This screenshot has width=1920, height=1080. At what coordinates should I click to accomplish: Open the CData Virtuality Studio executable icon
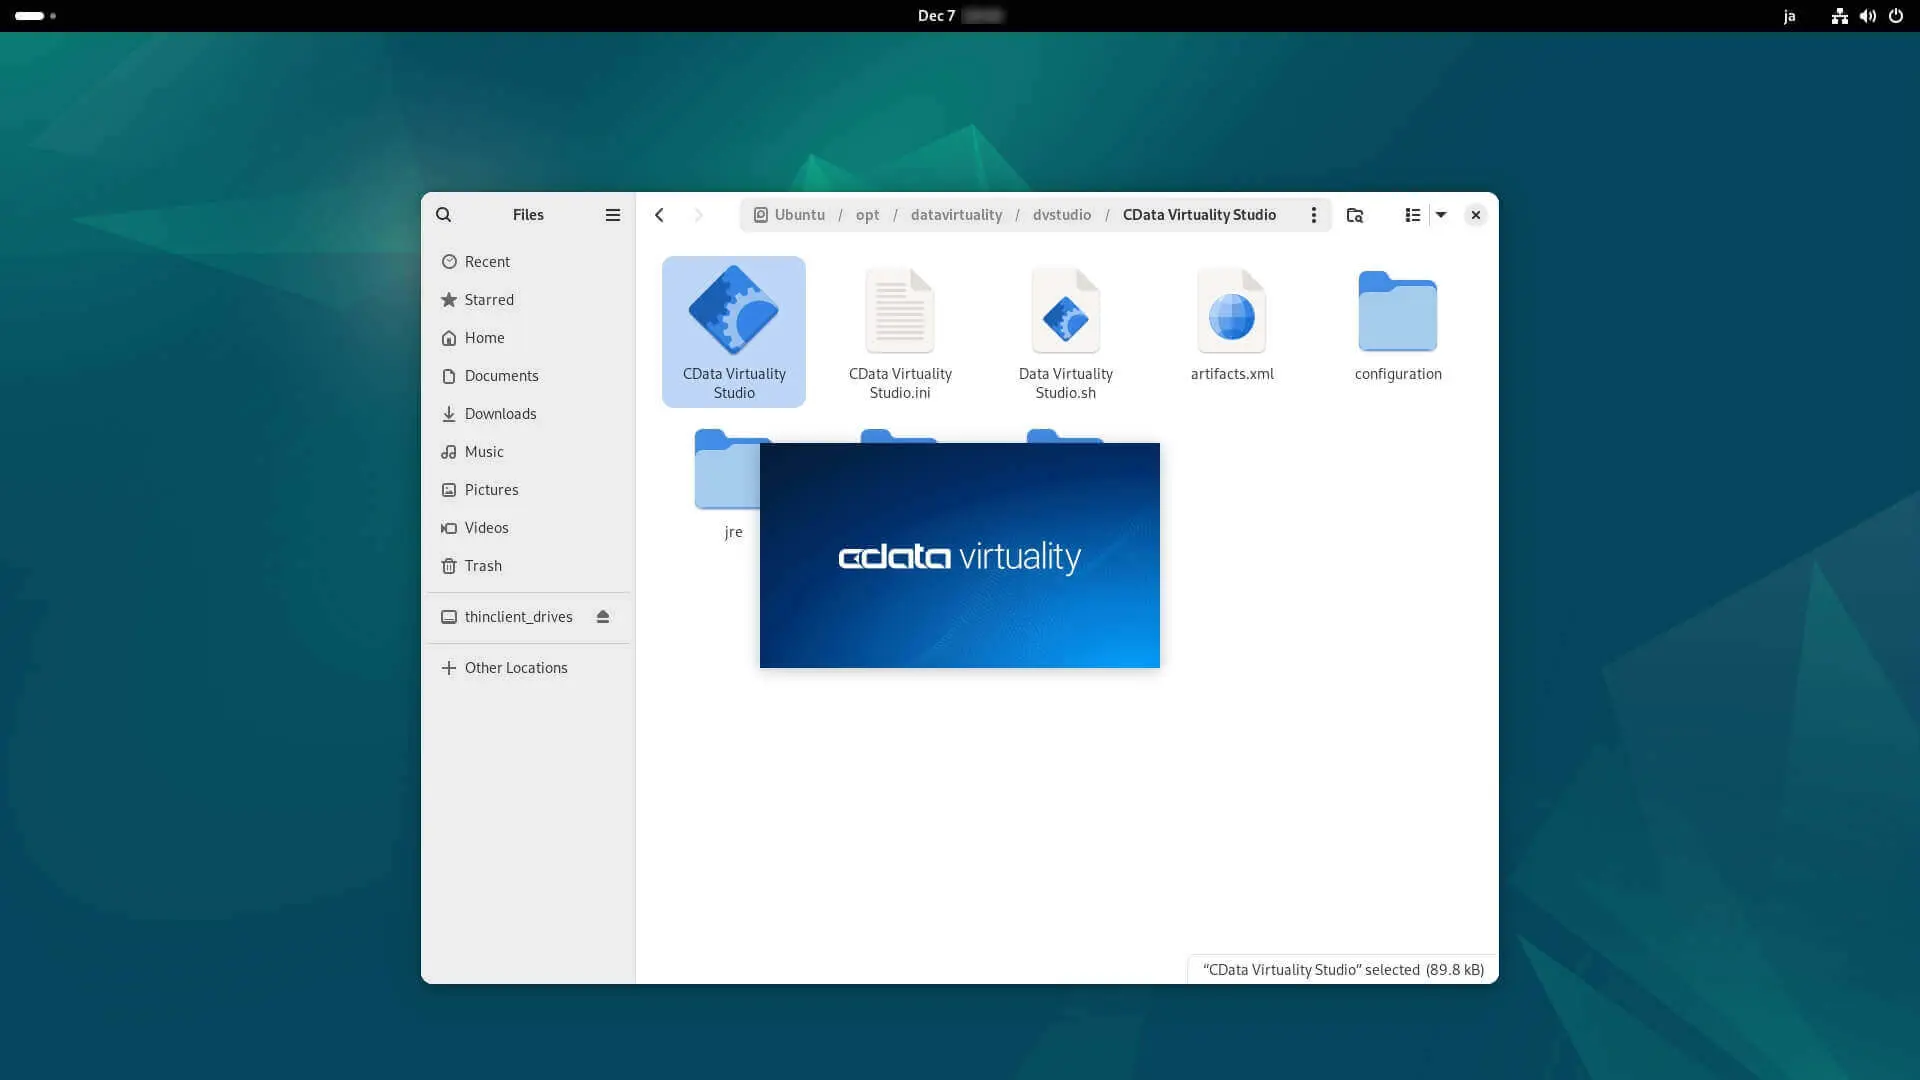click(733, 312)
